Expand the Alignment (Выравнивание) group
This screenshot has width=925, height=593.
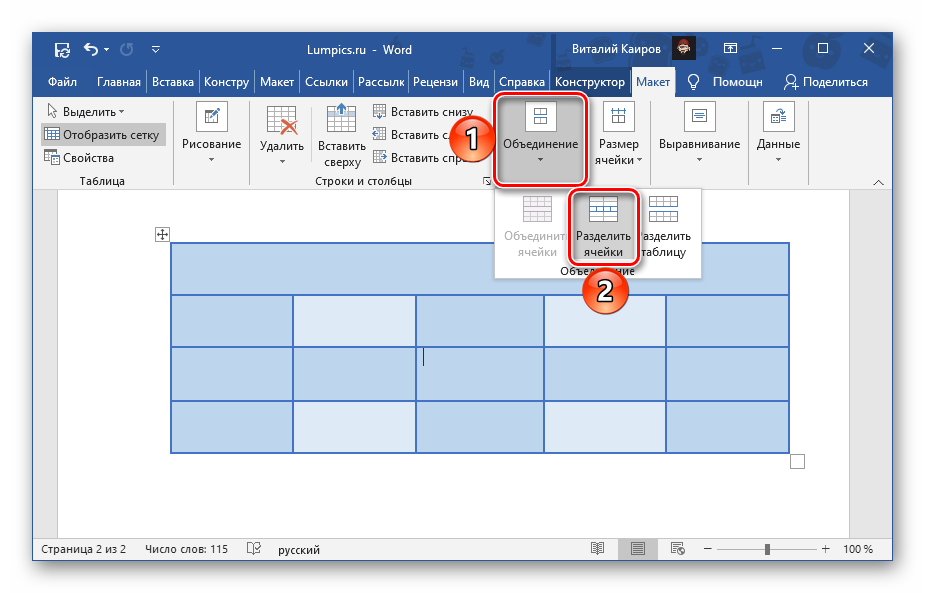tap(699, 137)
